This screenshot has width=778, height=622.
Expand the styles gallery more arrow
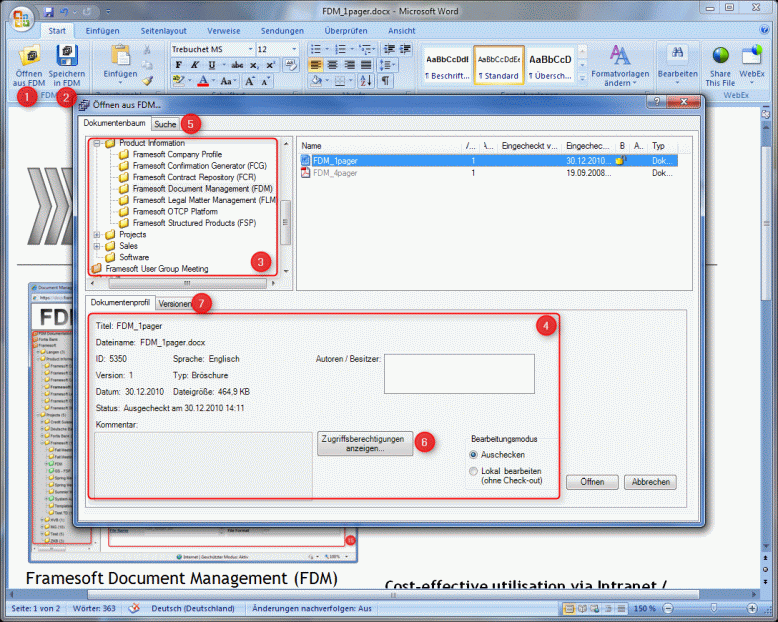pyautogui.click(x=583, y=77)
